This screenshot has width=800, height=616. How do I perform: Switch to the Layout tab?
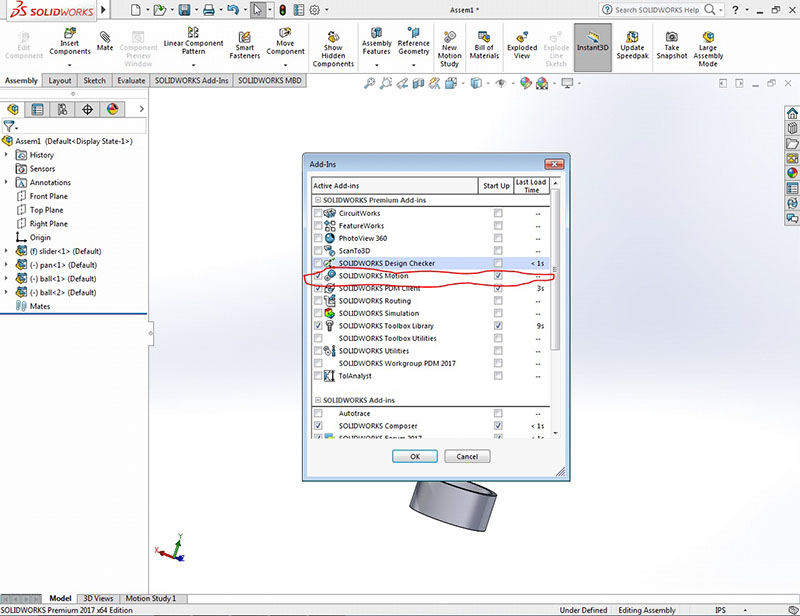click(x=60, y=81)
